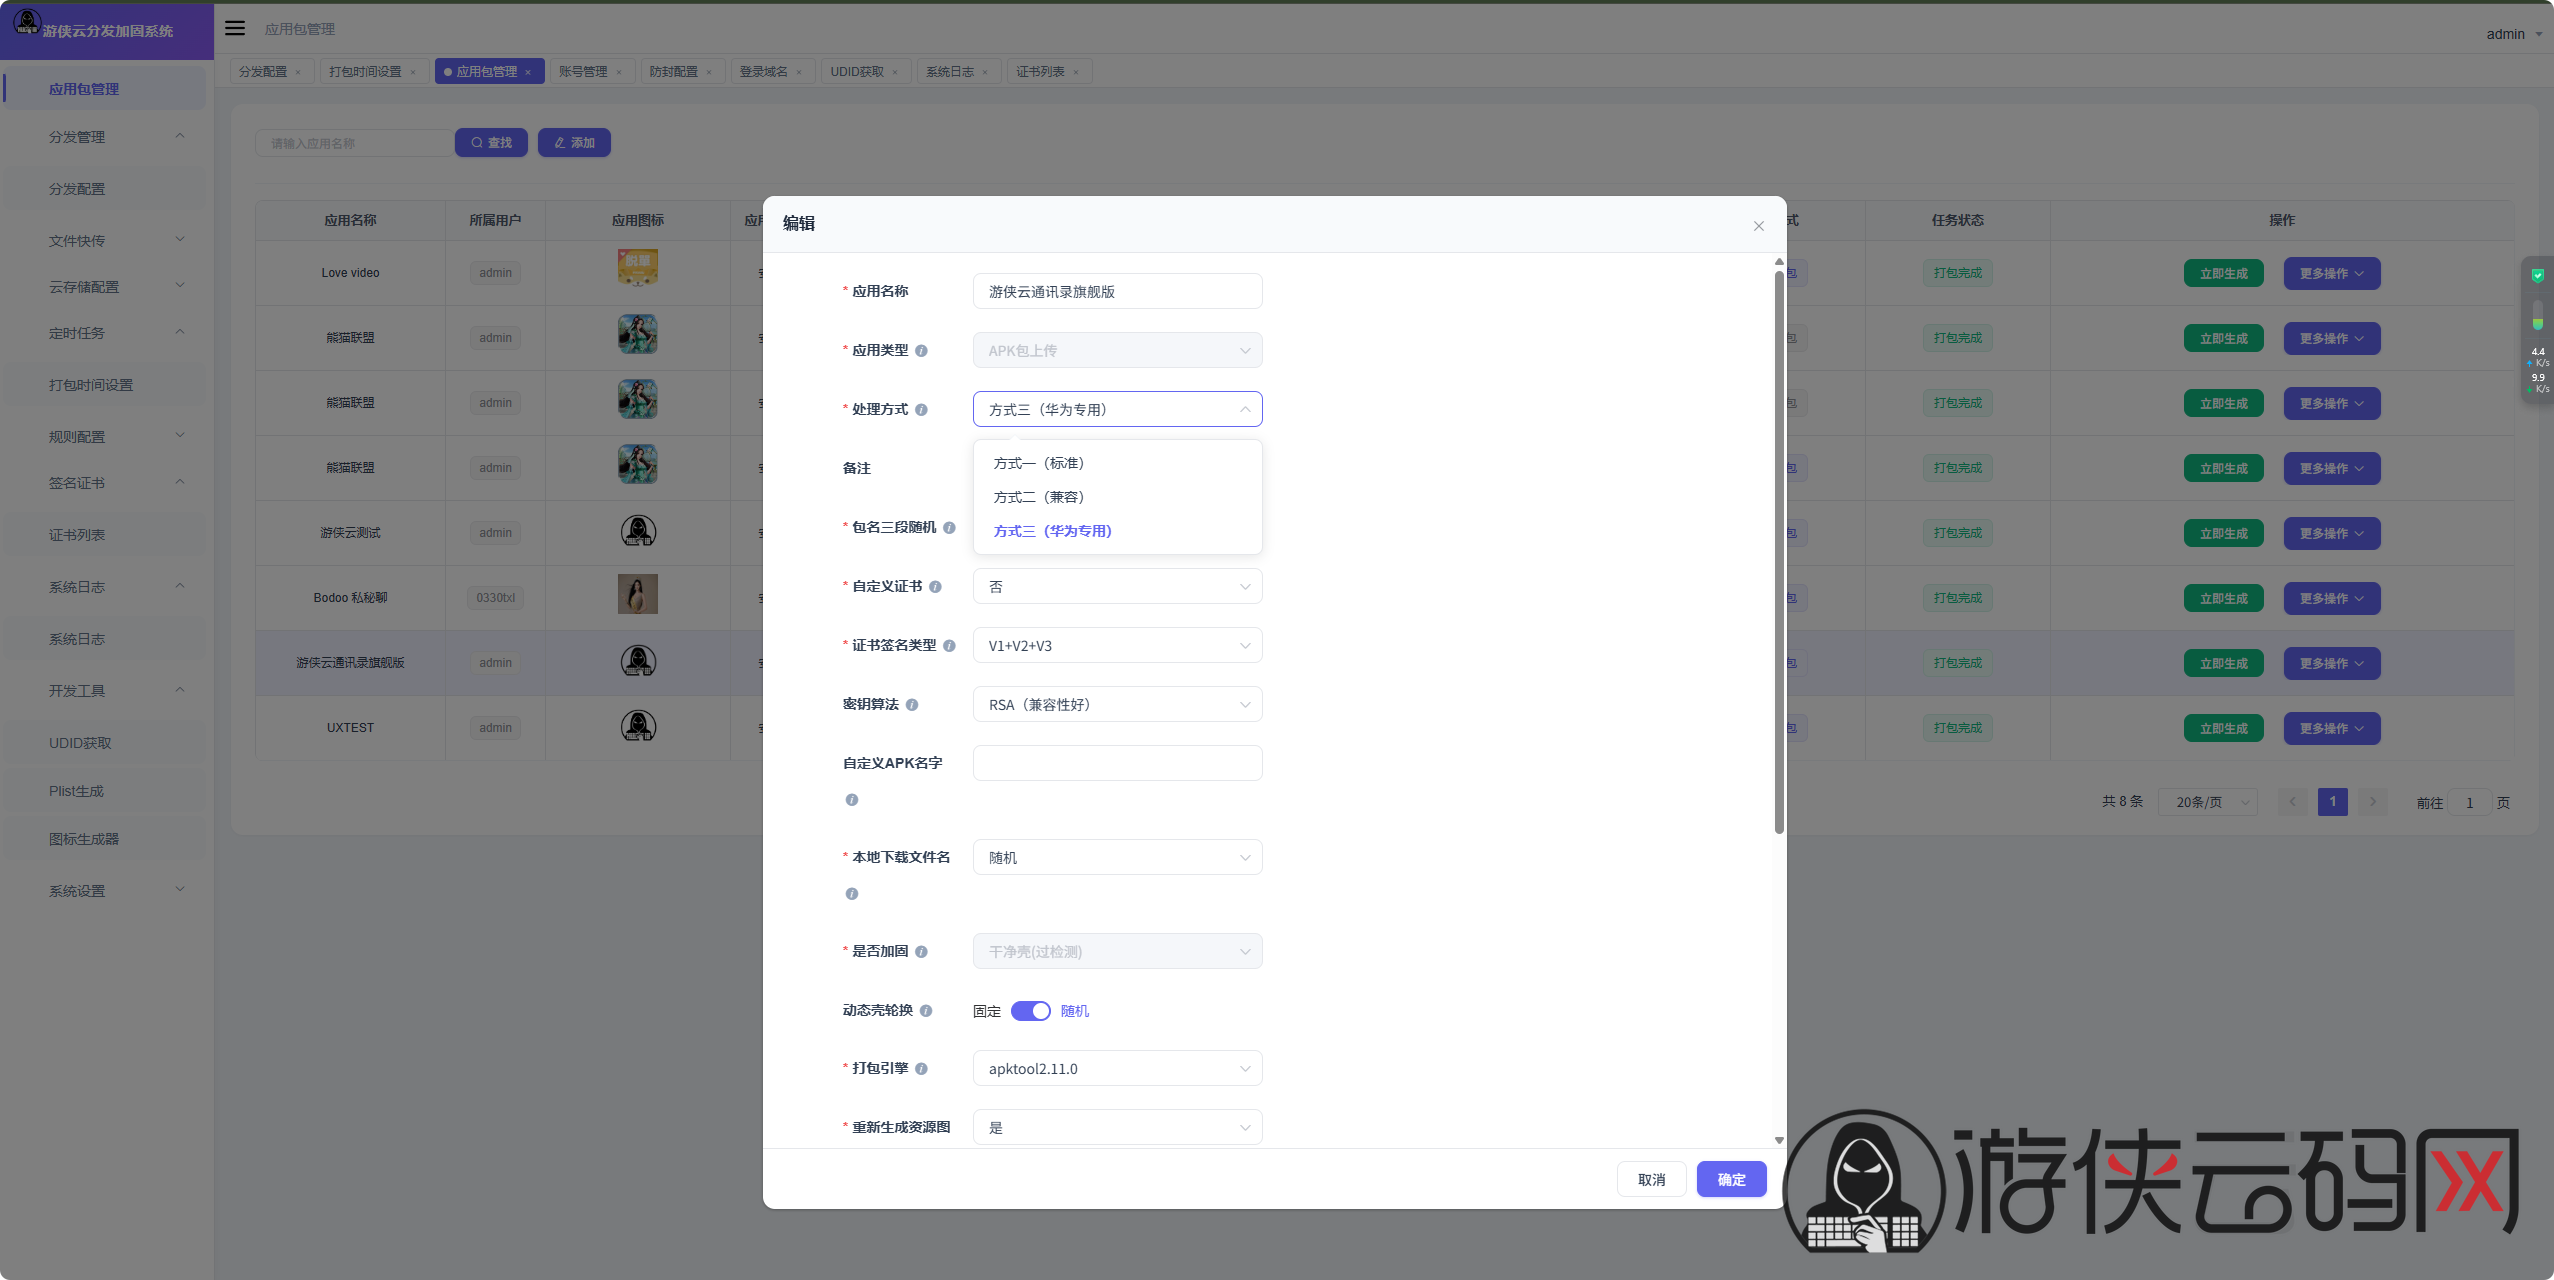
Task: Close the 编辑 dialog with X icon
Action: 1758,226
